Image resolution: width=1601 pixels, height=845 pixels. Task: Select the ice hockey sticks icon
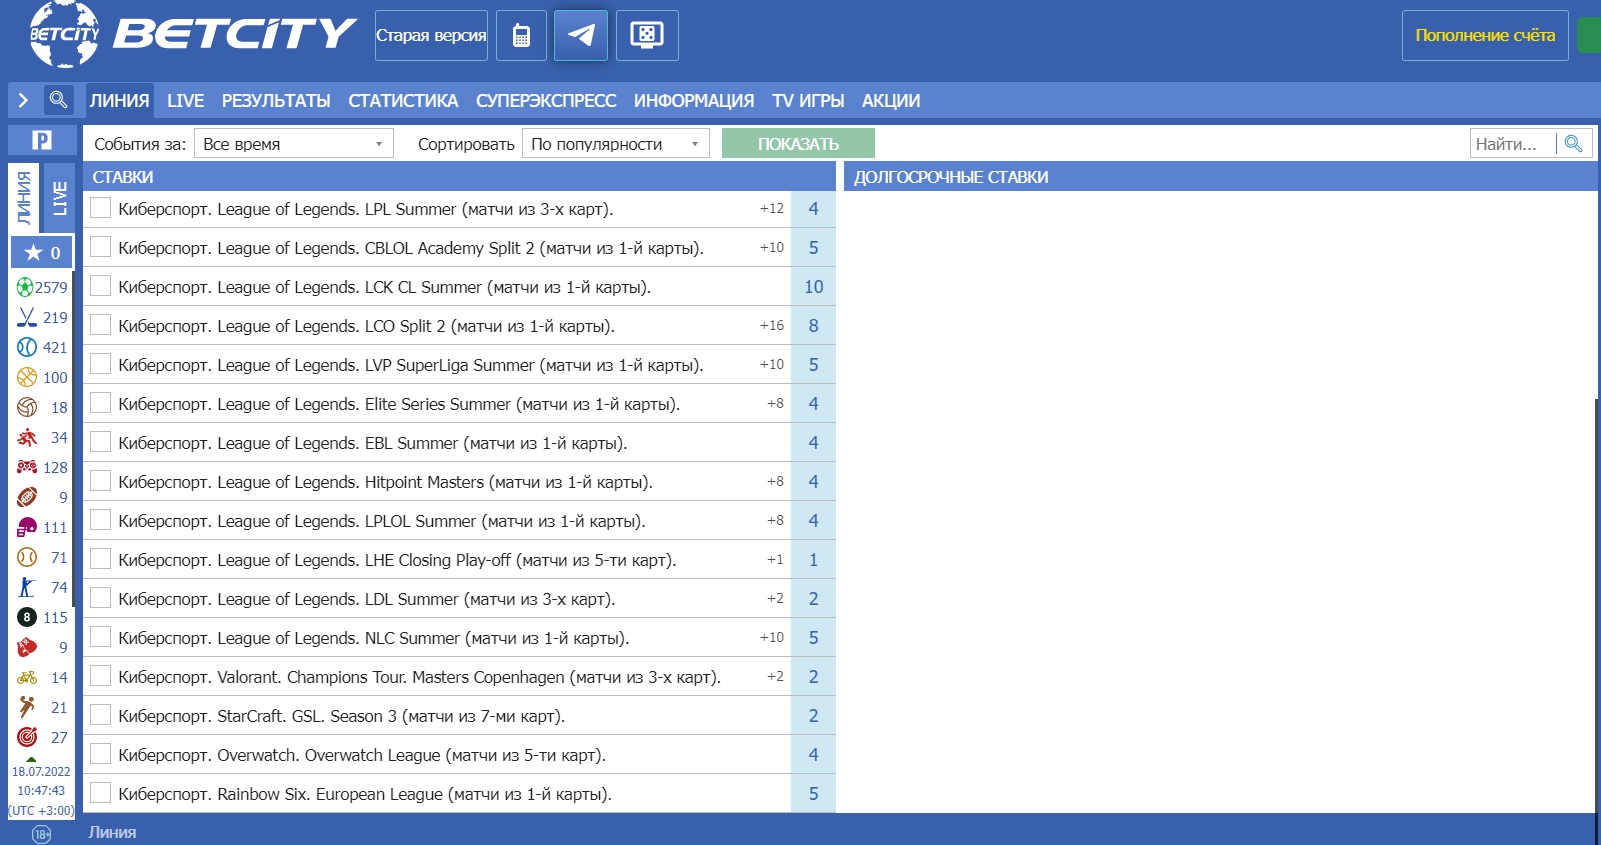pos(27,318)
